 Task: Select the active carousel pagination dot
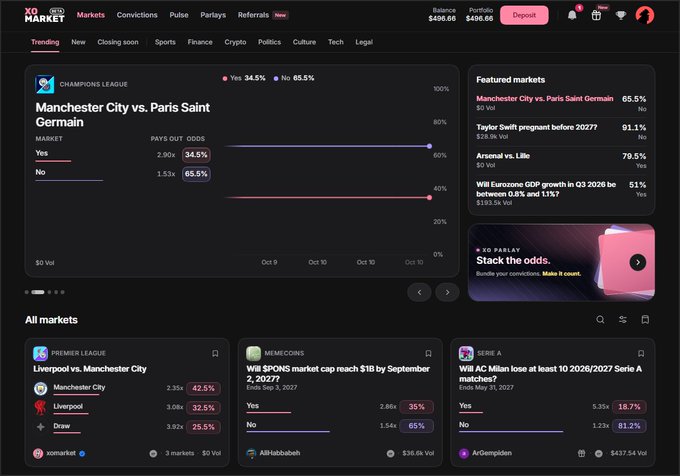coord(38,292)
